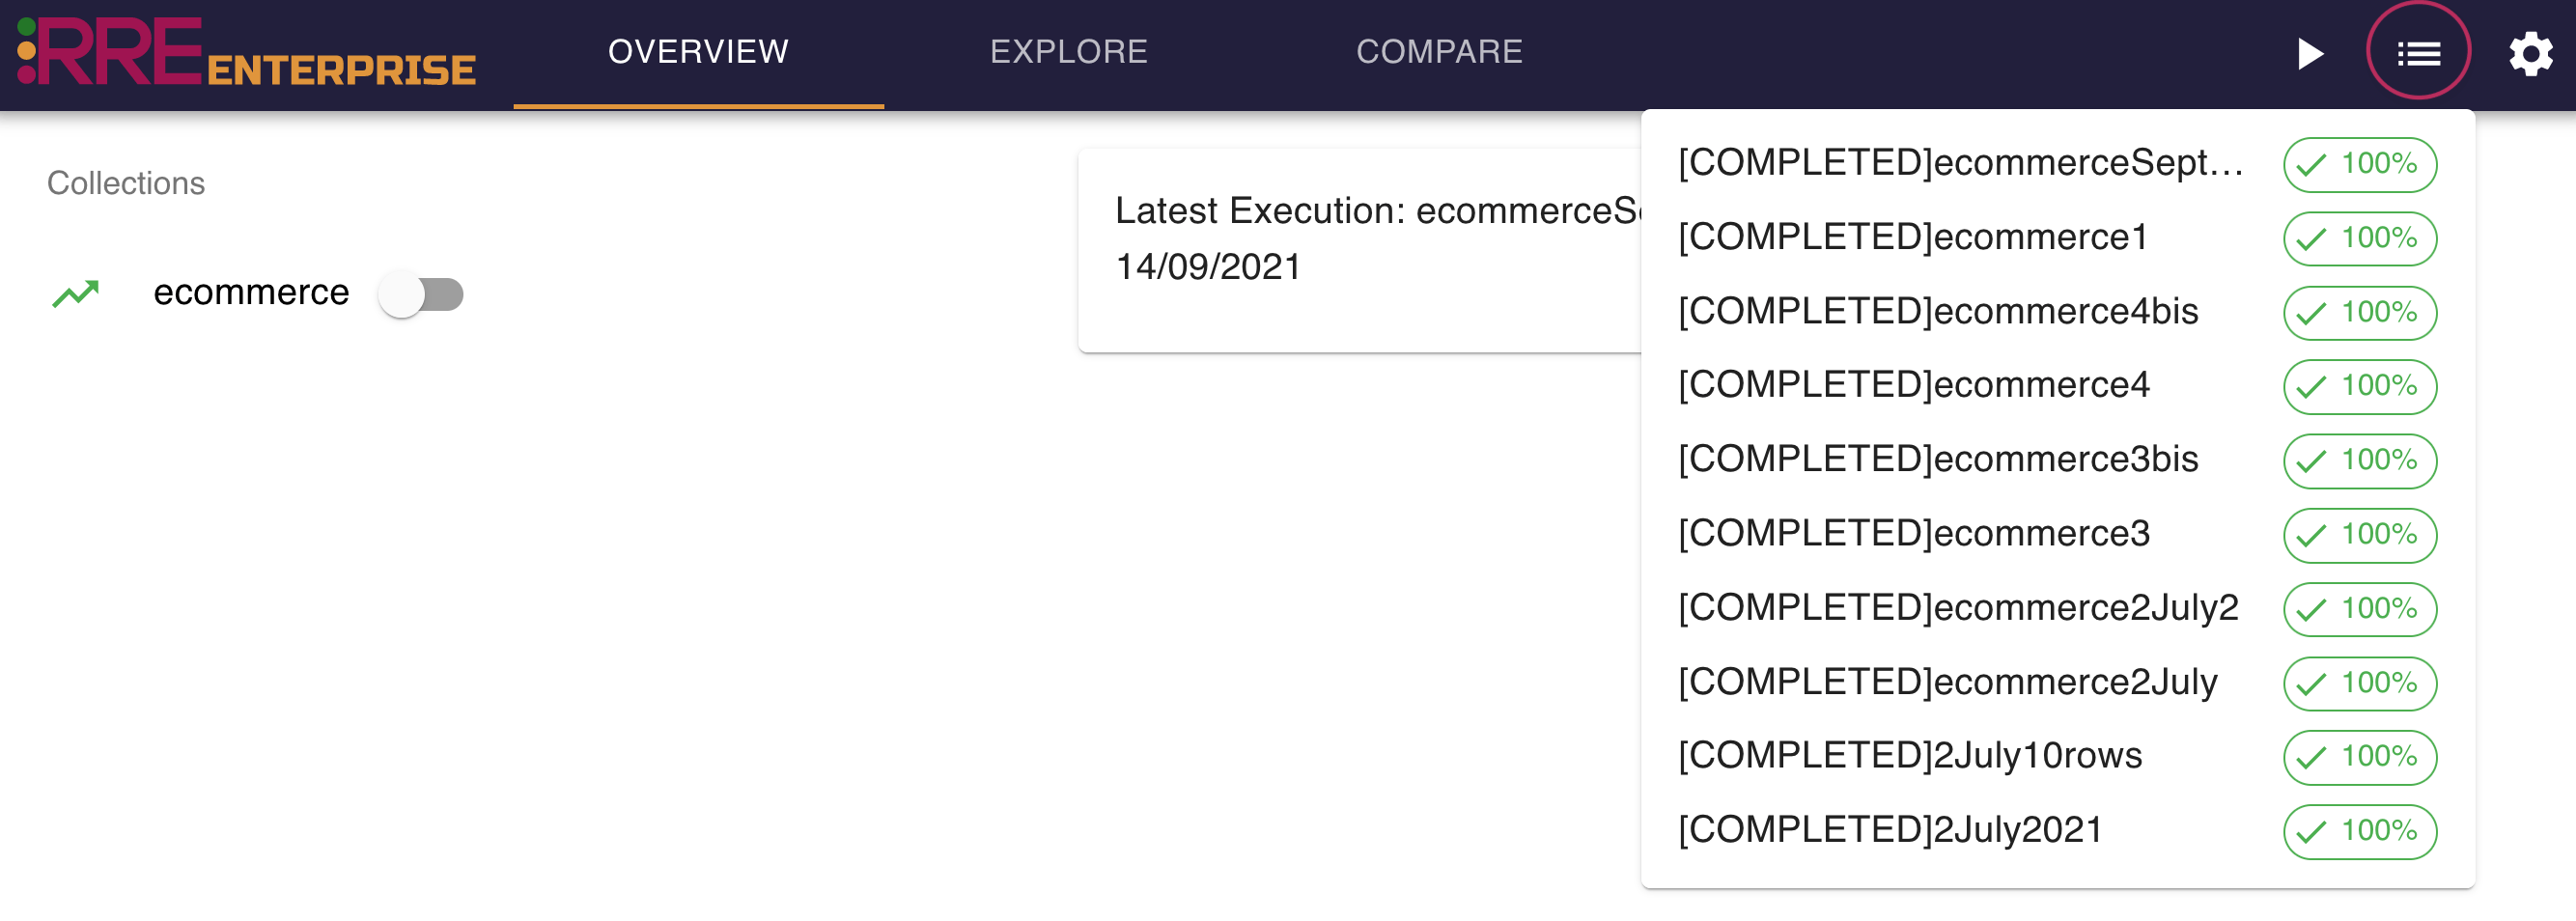Switch to the Overview tab
The height and width of the screenshot is (921, 2576).
click(698, 52)
